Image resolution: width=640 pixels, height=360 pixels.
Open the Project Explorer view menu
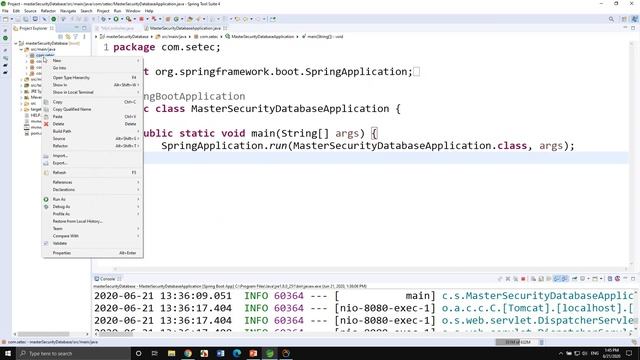click(x=84, y=37)
